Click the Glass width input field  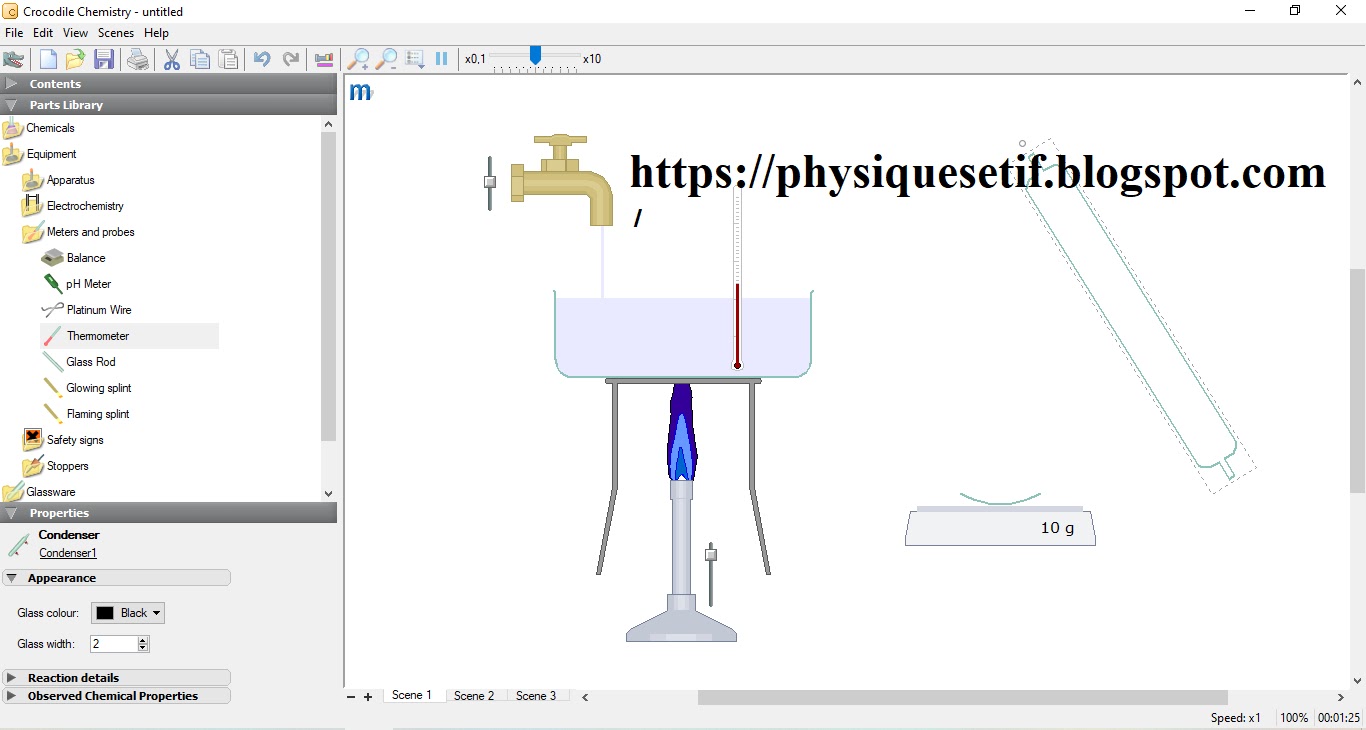coord(113,644)
